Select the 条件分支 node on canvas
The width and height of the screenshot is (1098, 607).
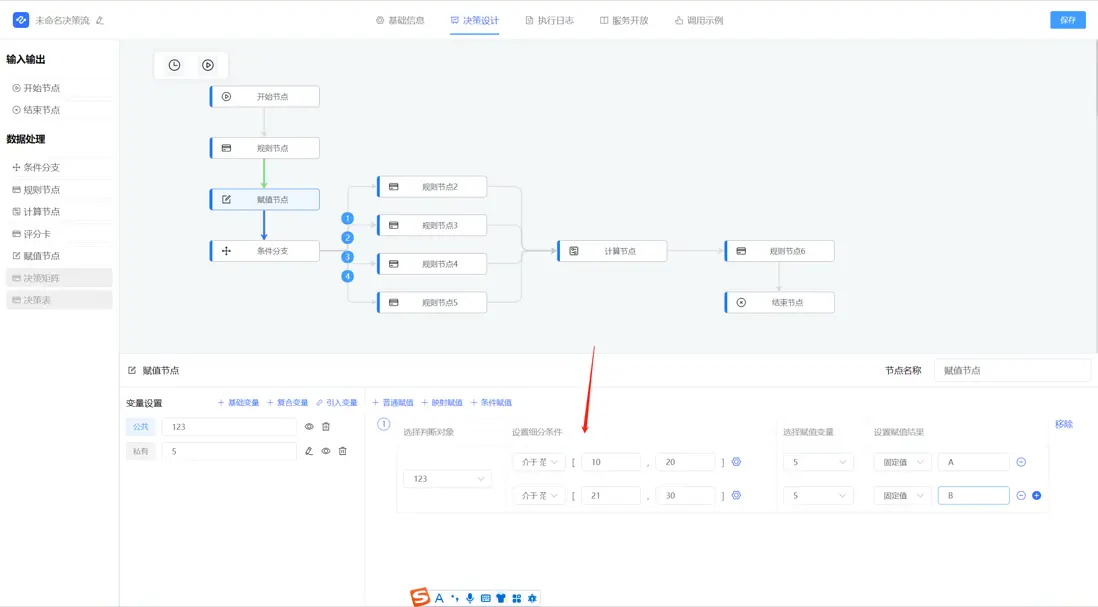265,251
